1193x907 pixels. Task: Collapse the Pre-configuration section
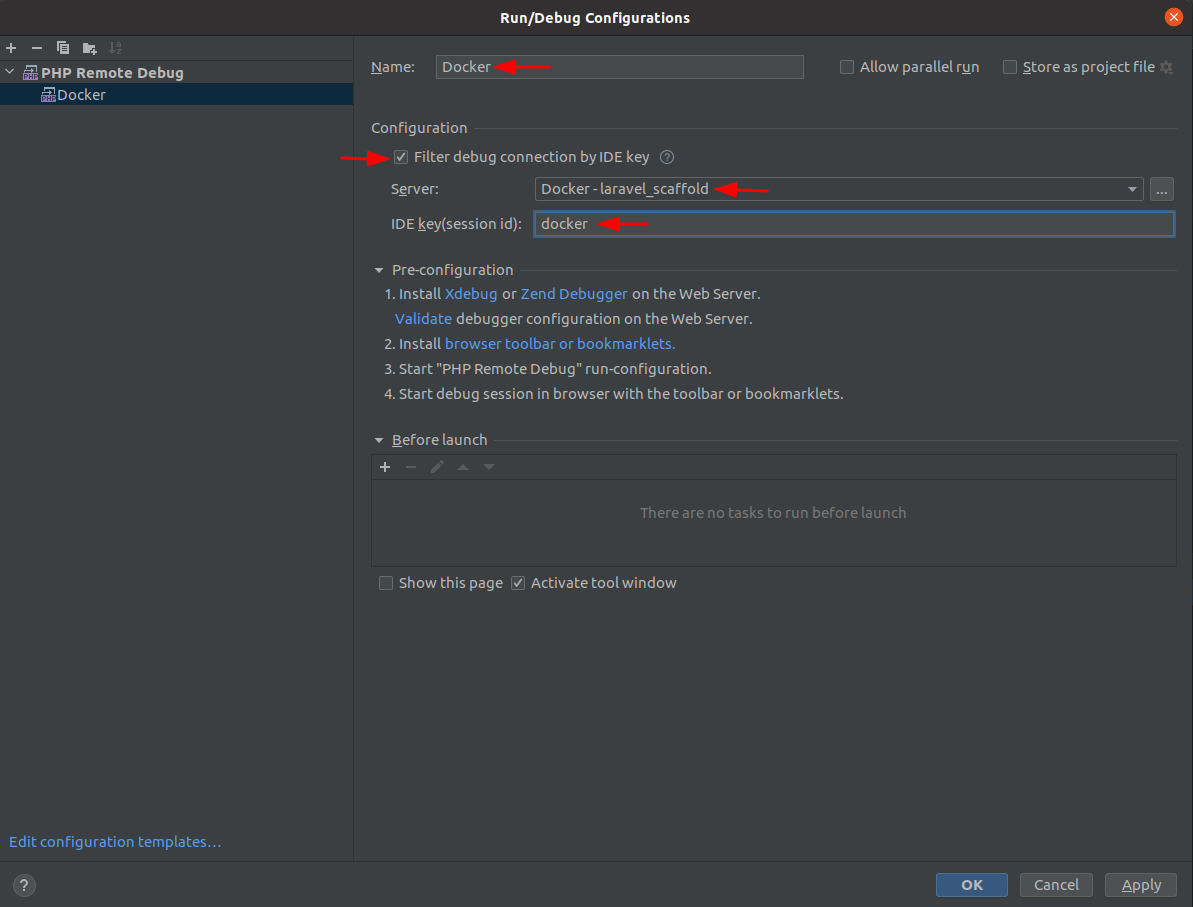click(379, 270)
